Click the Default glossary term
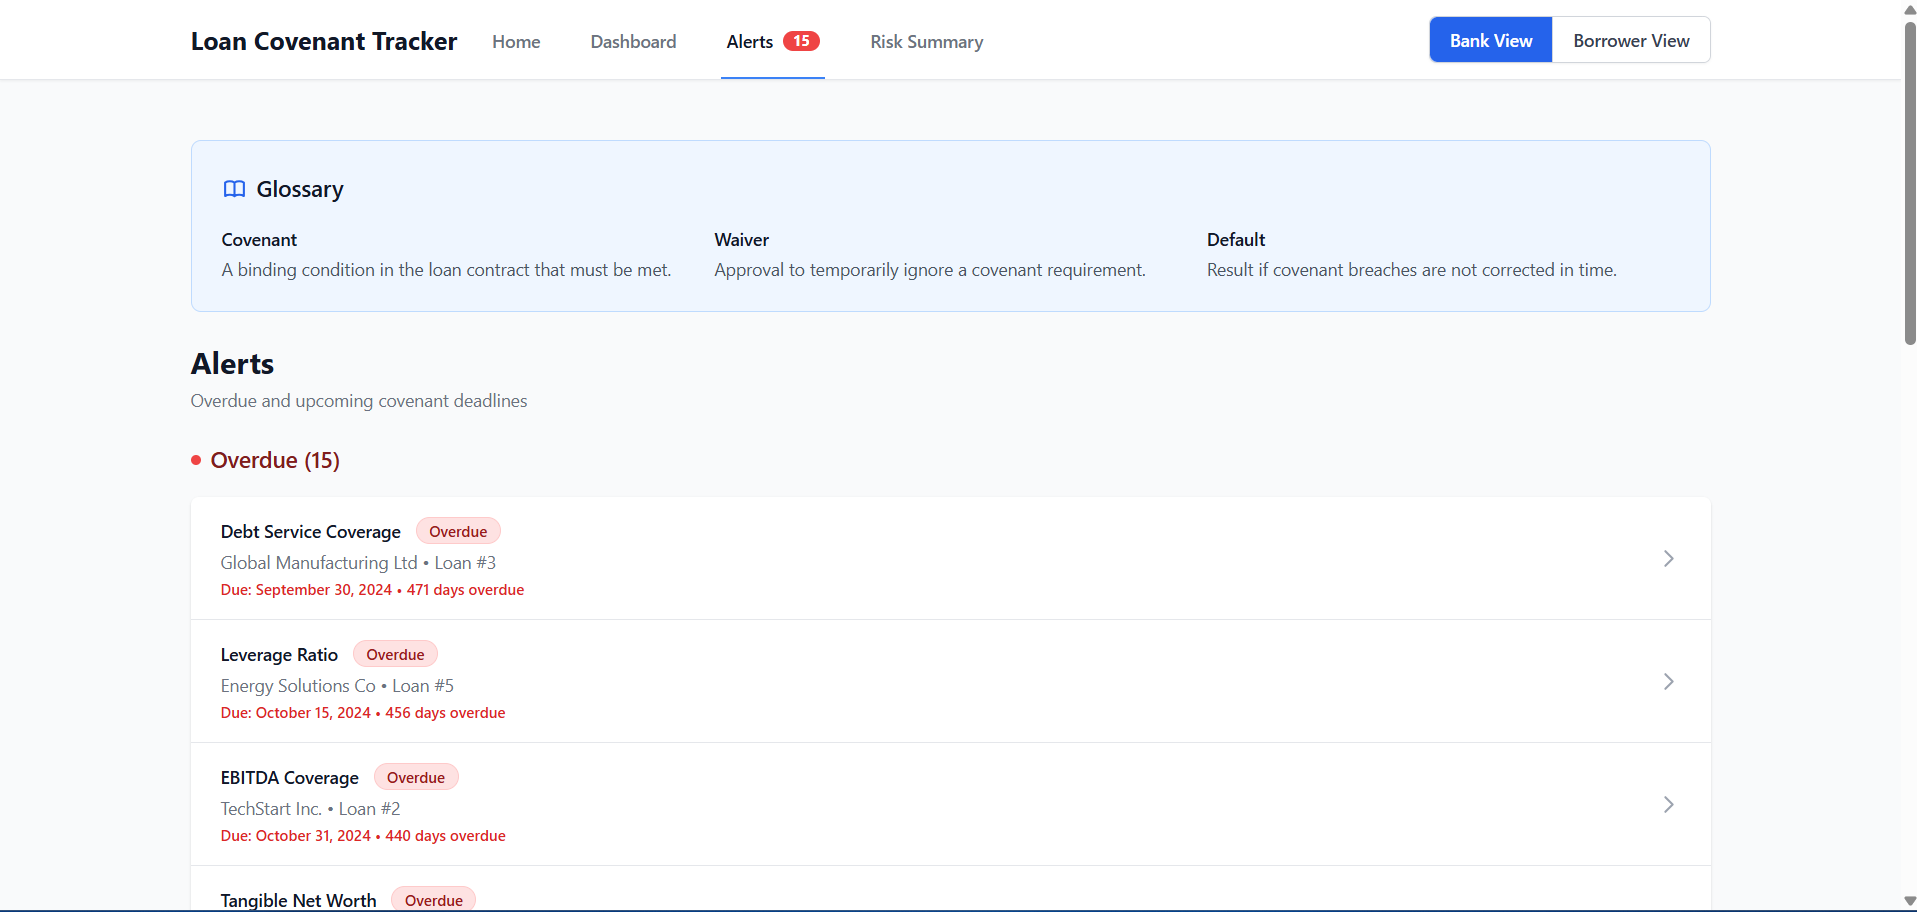 pyautogui.click(x=1236, y=240)
